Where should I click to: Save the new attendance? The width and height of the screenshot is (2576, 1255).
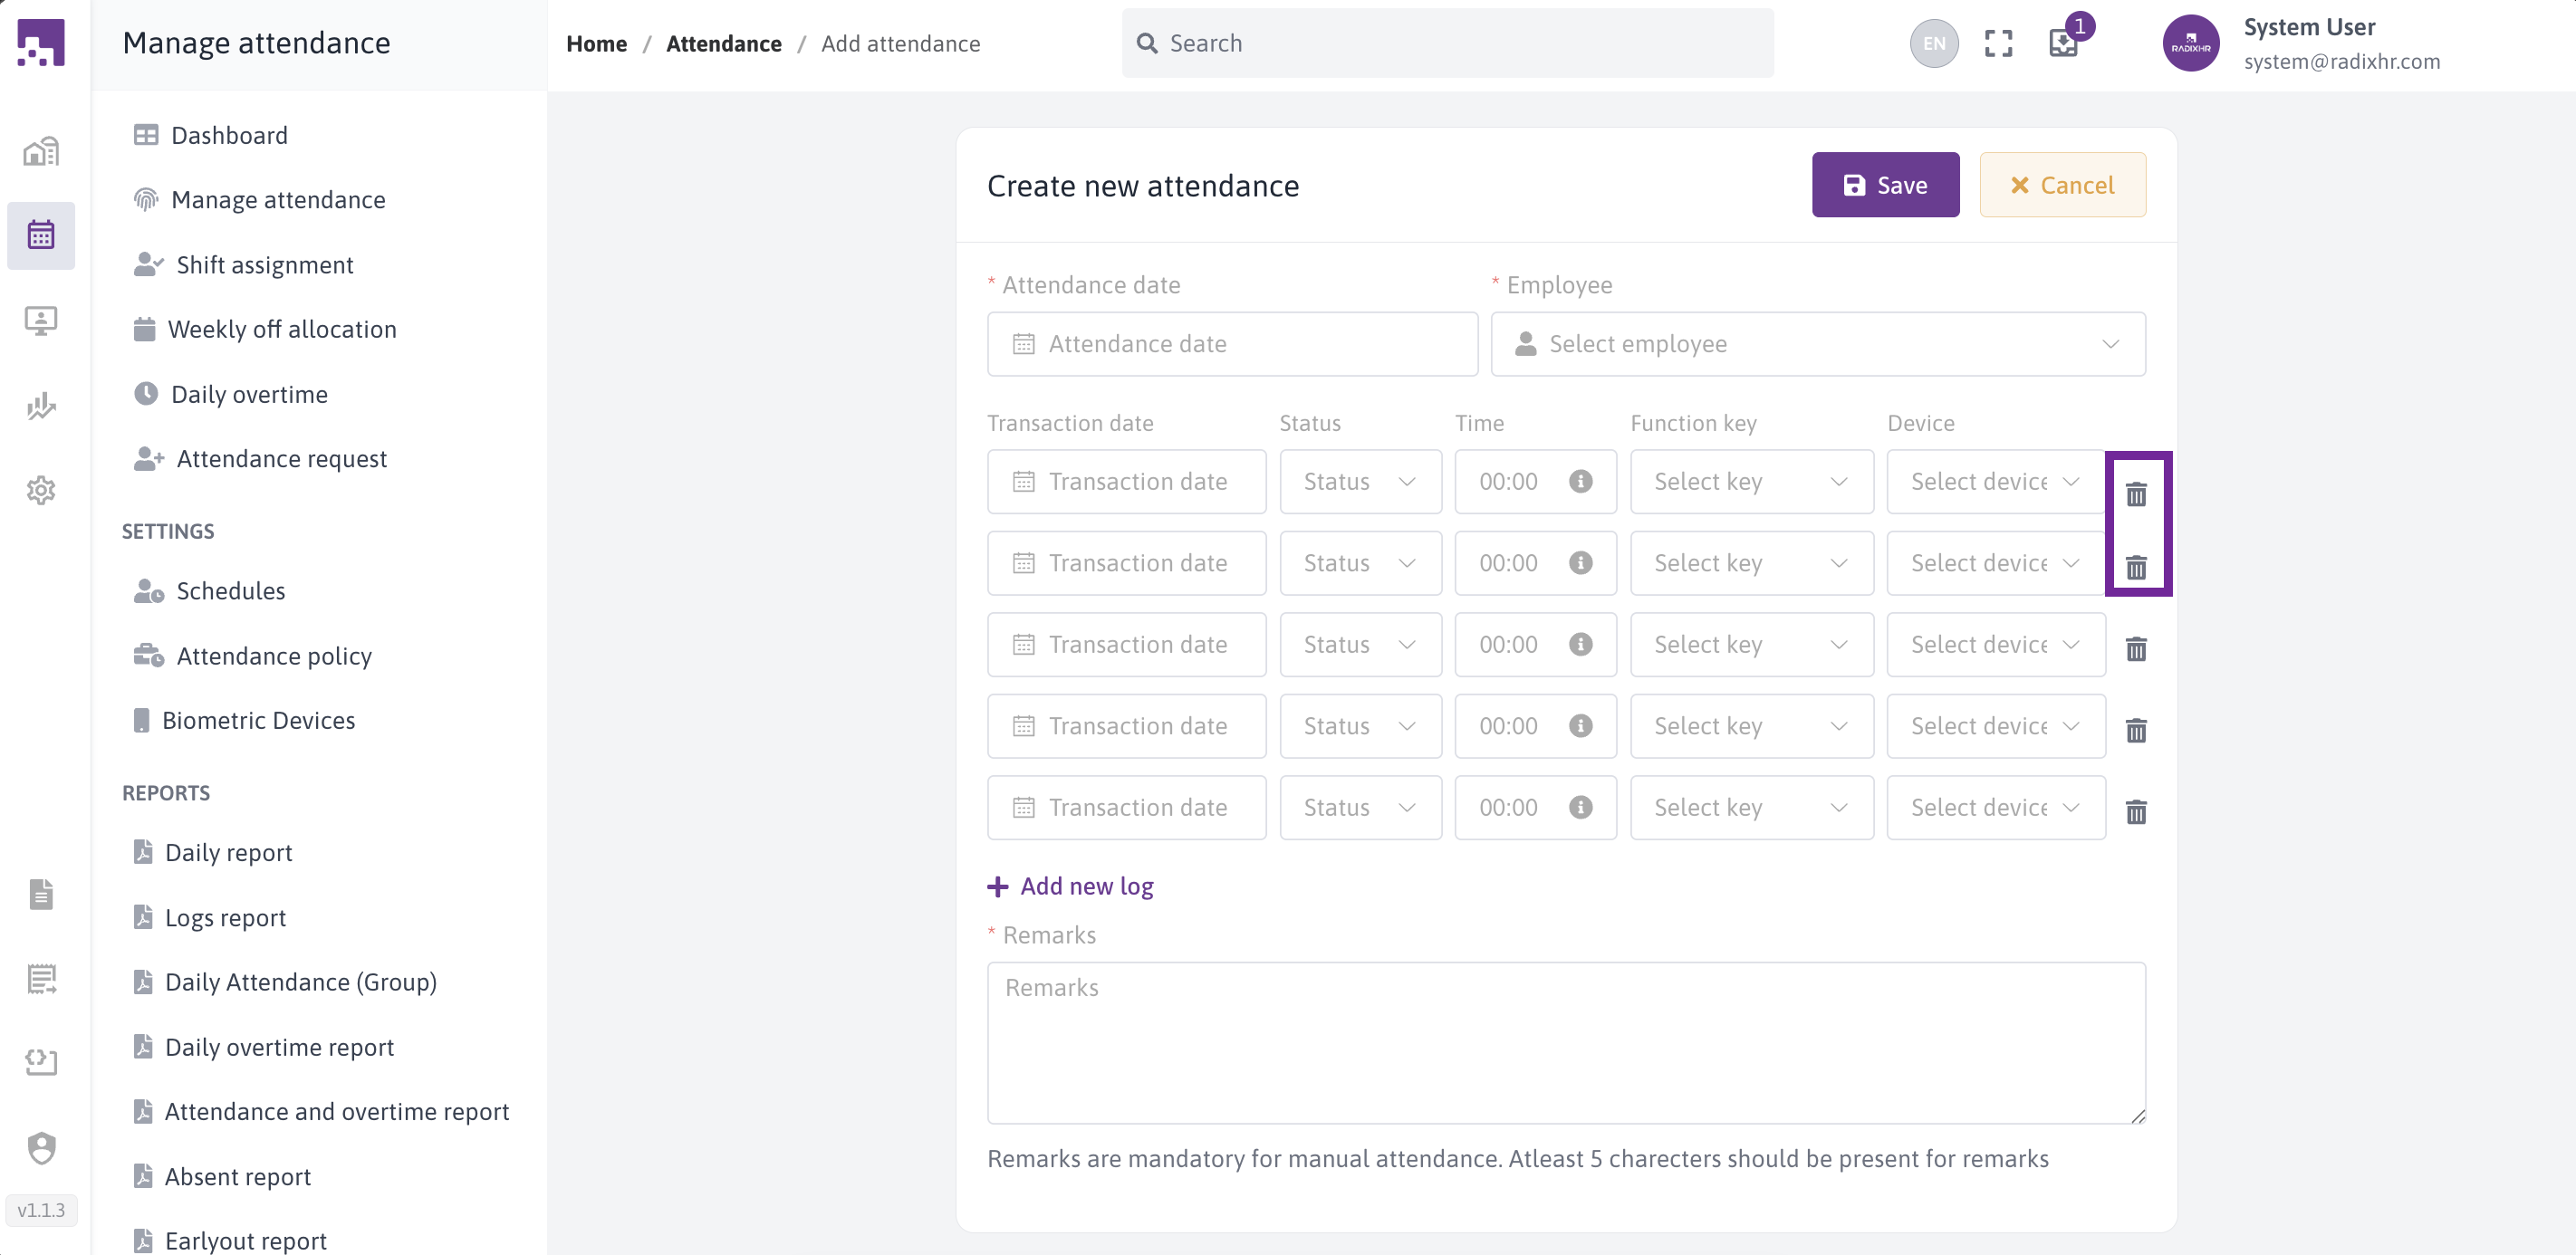pos(1884,185)
